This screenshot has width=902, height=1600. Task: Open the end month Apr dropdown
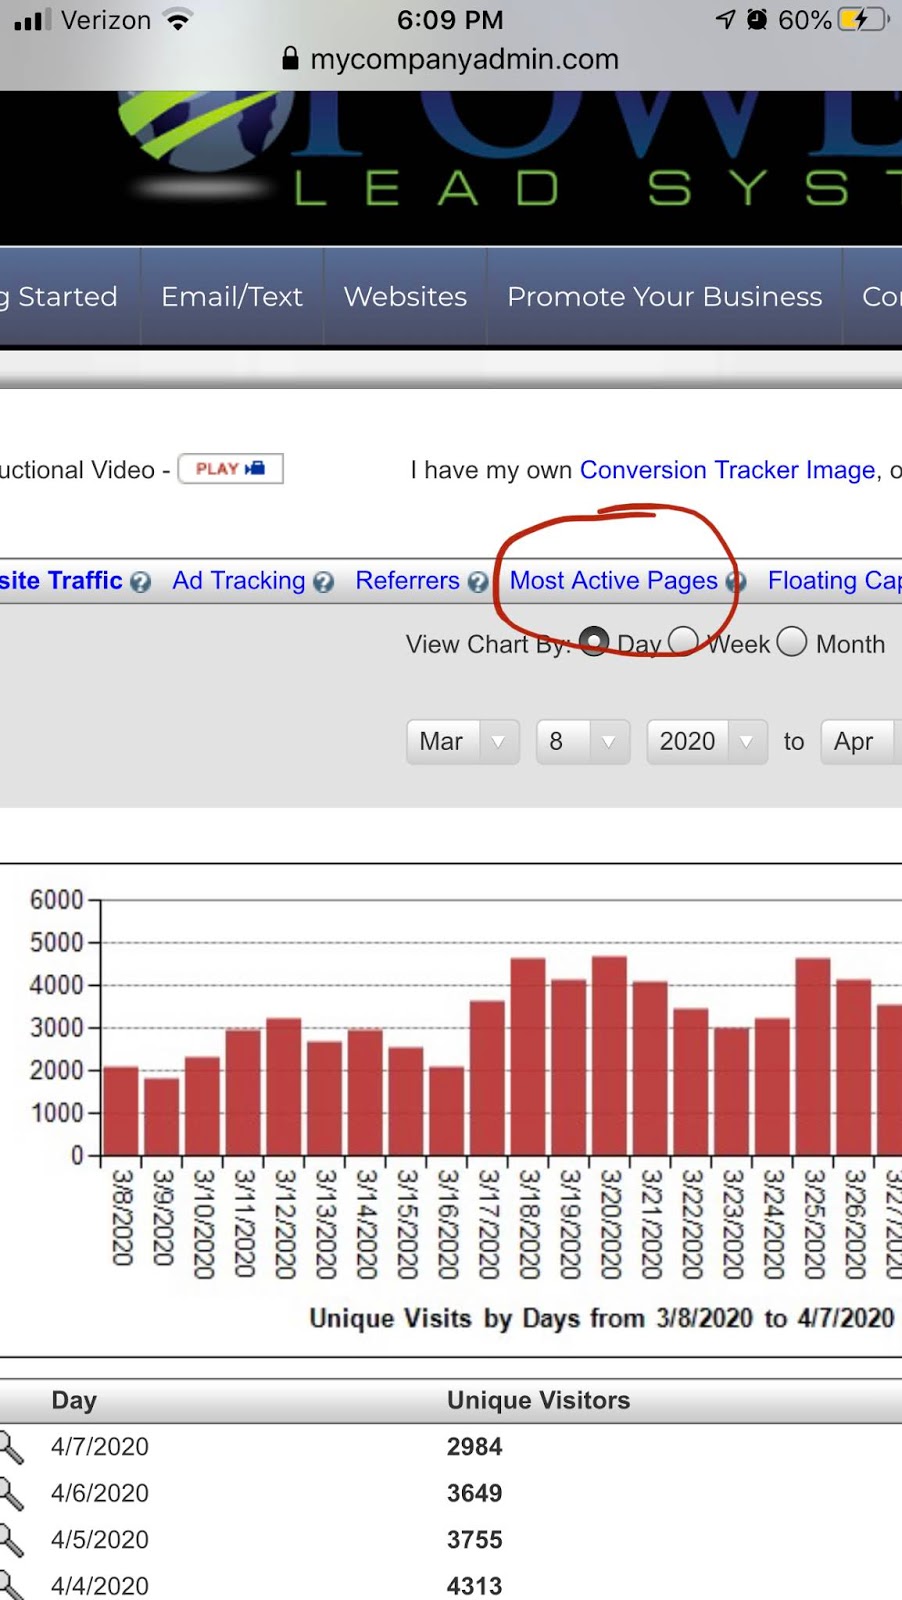pyautogui.click(x=861, y=742)
